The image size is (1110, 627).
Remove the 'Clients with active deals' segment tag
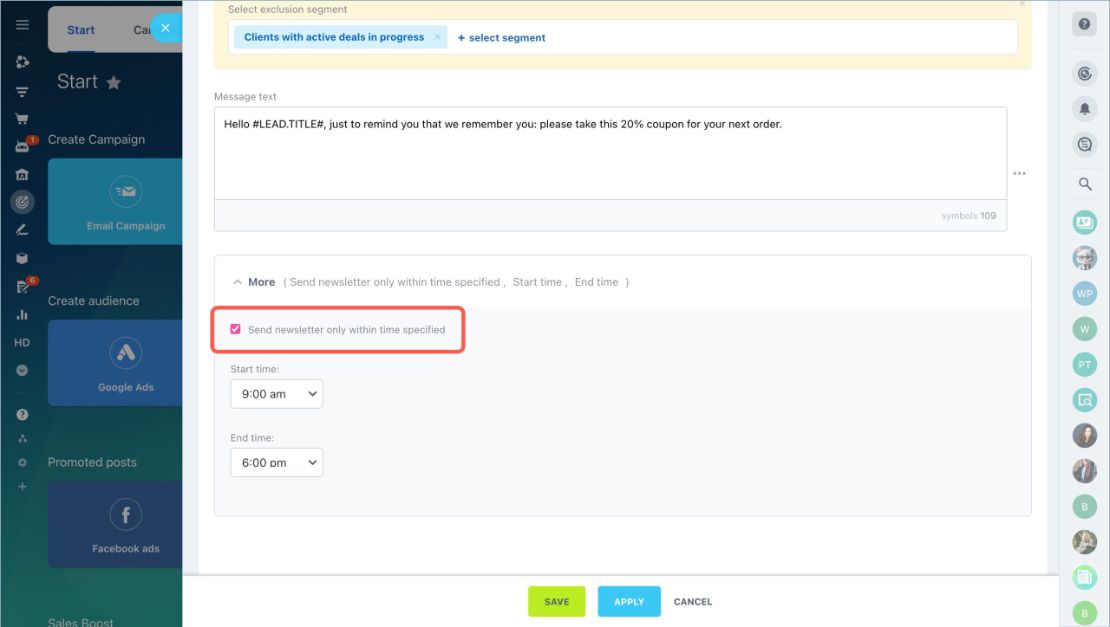[437, 37]
